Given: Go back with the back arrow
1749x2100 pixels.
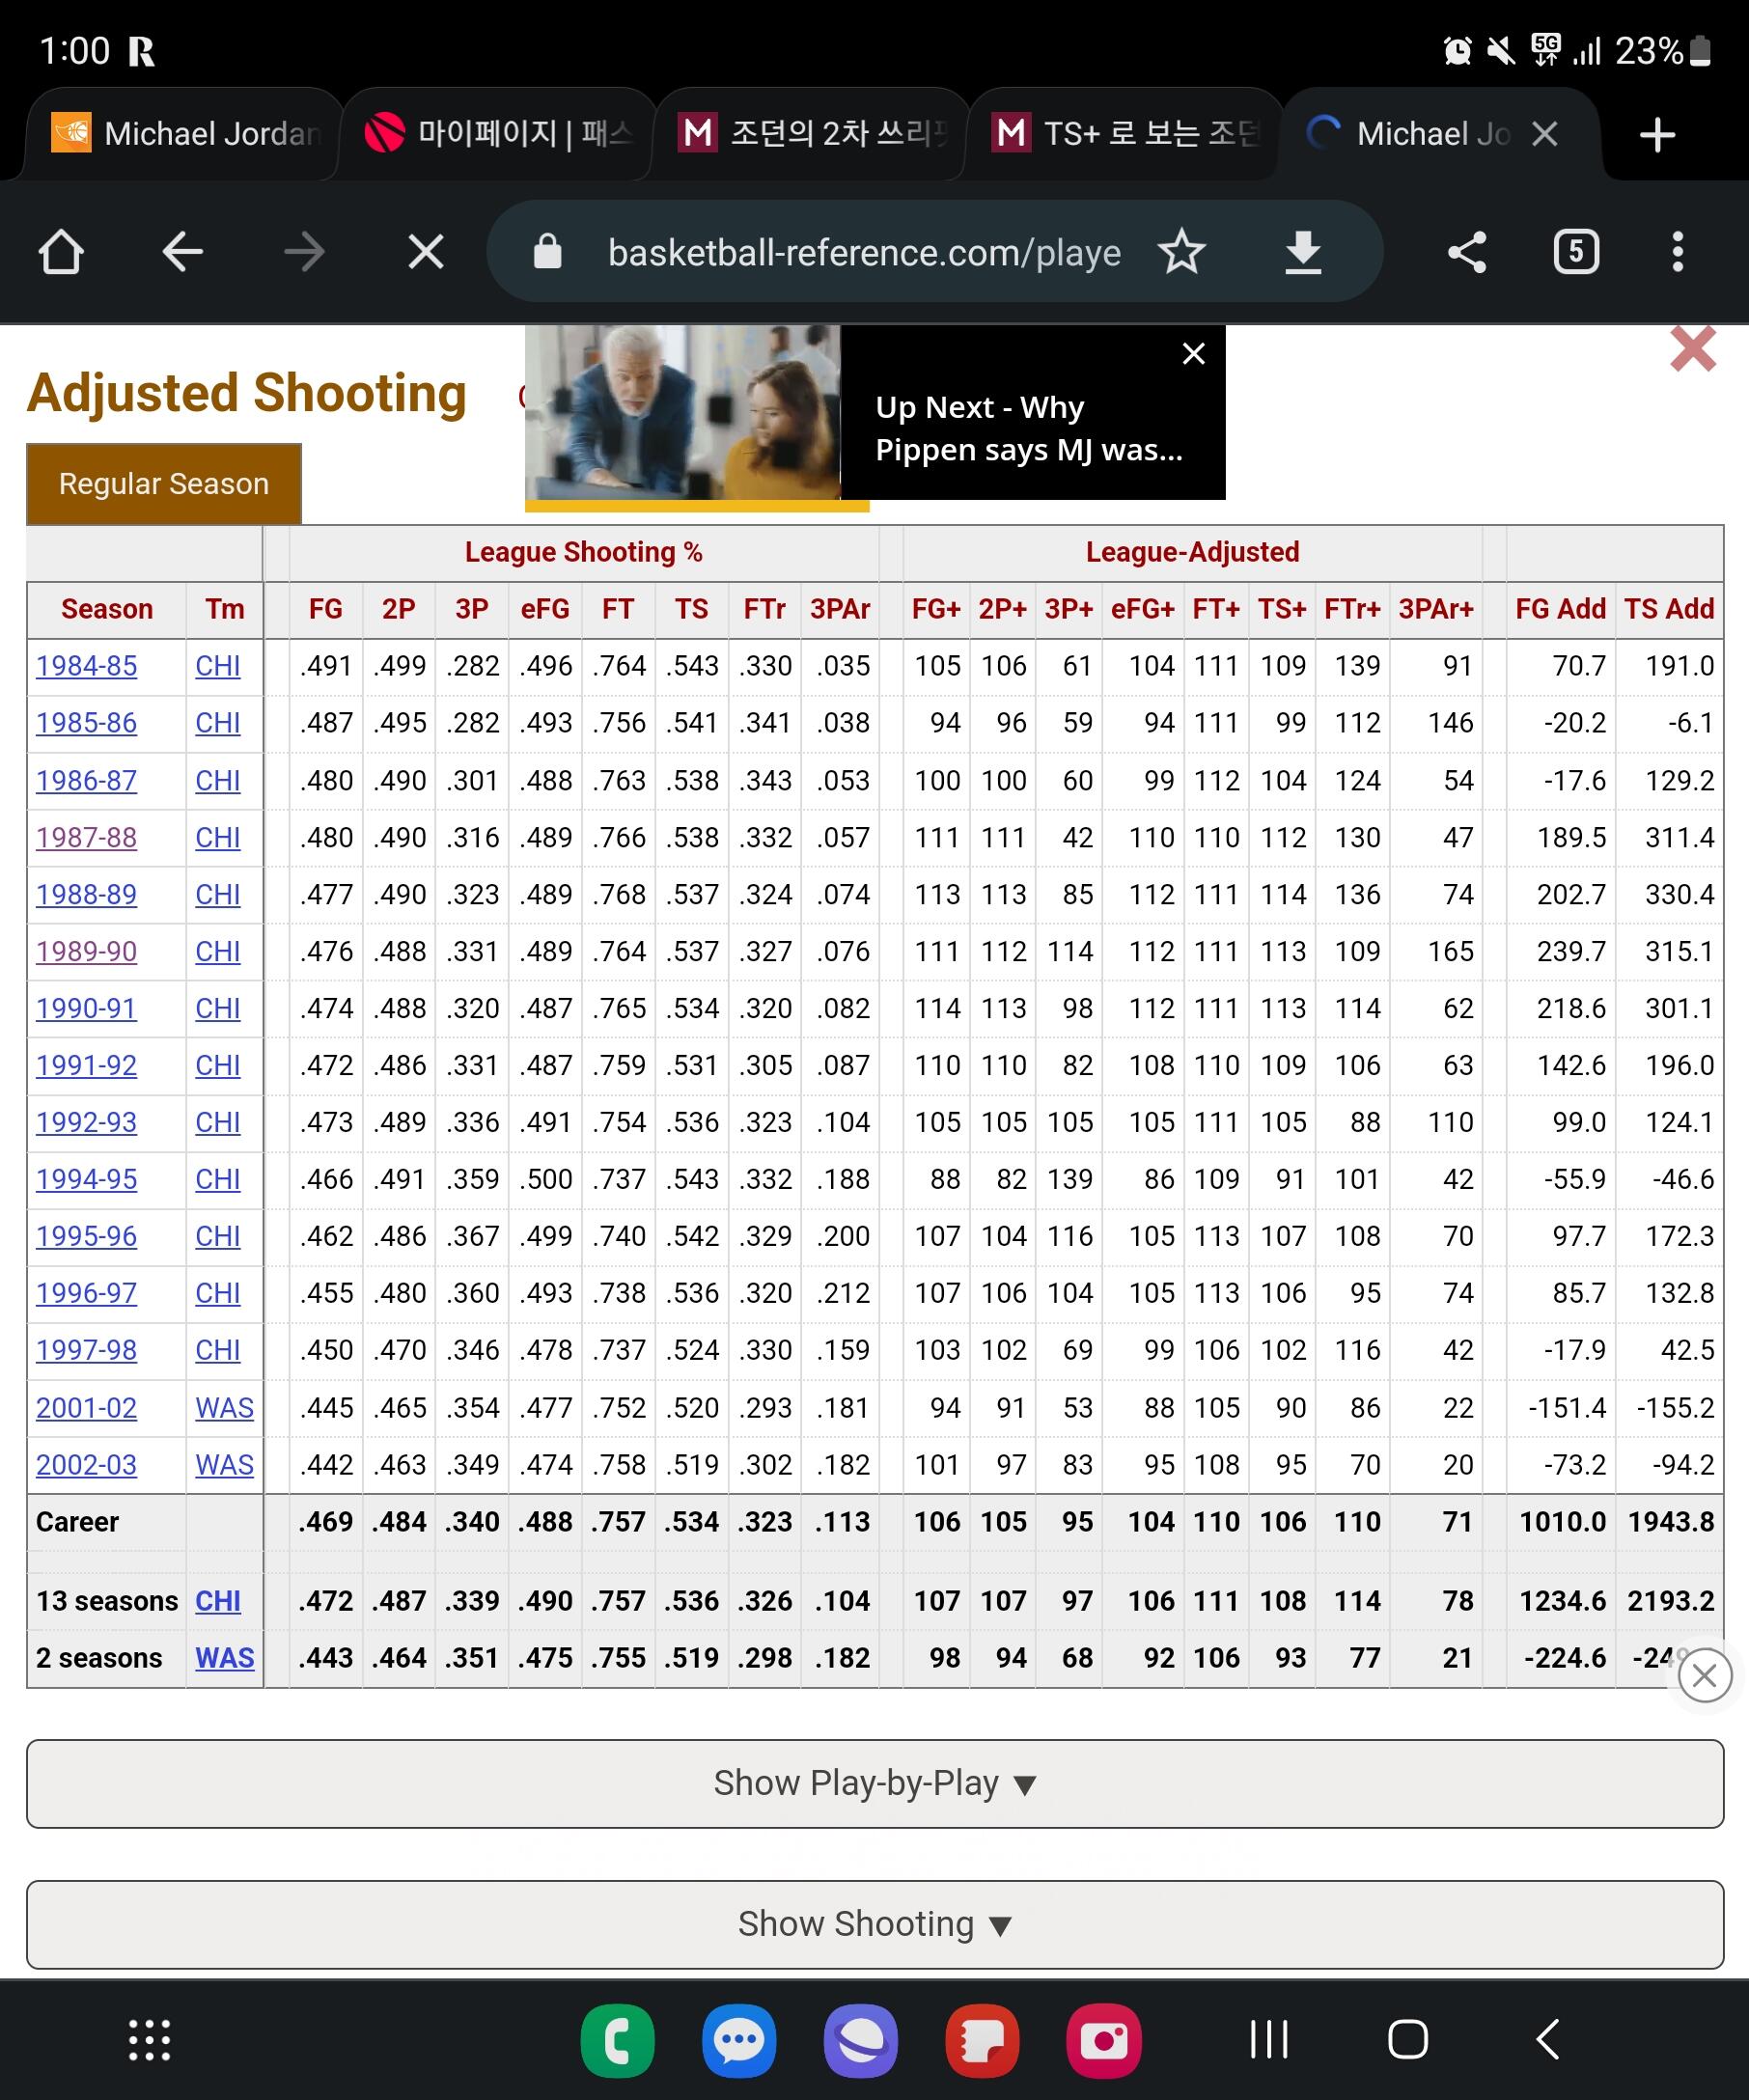Looking at the screenshot, I should click(x=182, y=252).
